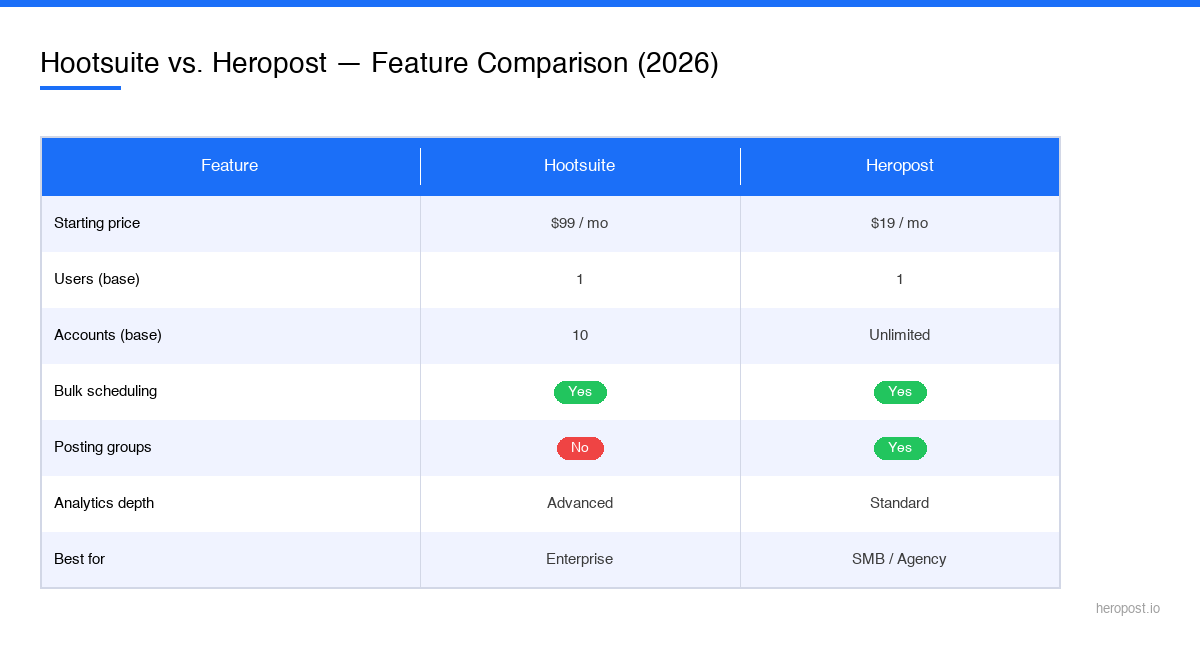Click the red No badge for Posting groups
This screenshot has height=664, width=1200.
pyautogui.click(x=580, y=448)
